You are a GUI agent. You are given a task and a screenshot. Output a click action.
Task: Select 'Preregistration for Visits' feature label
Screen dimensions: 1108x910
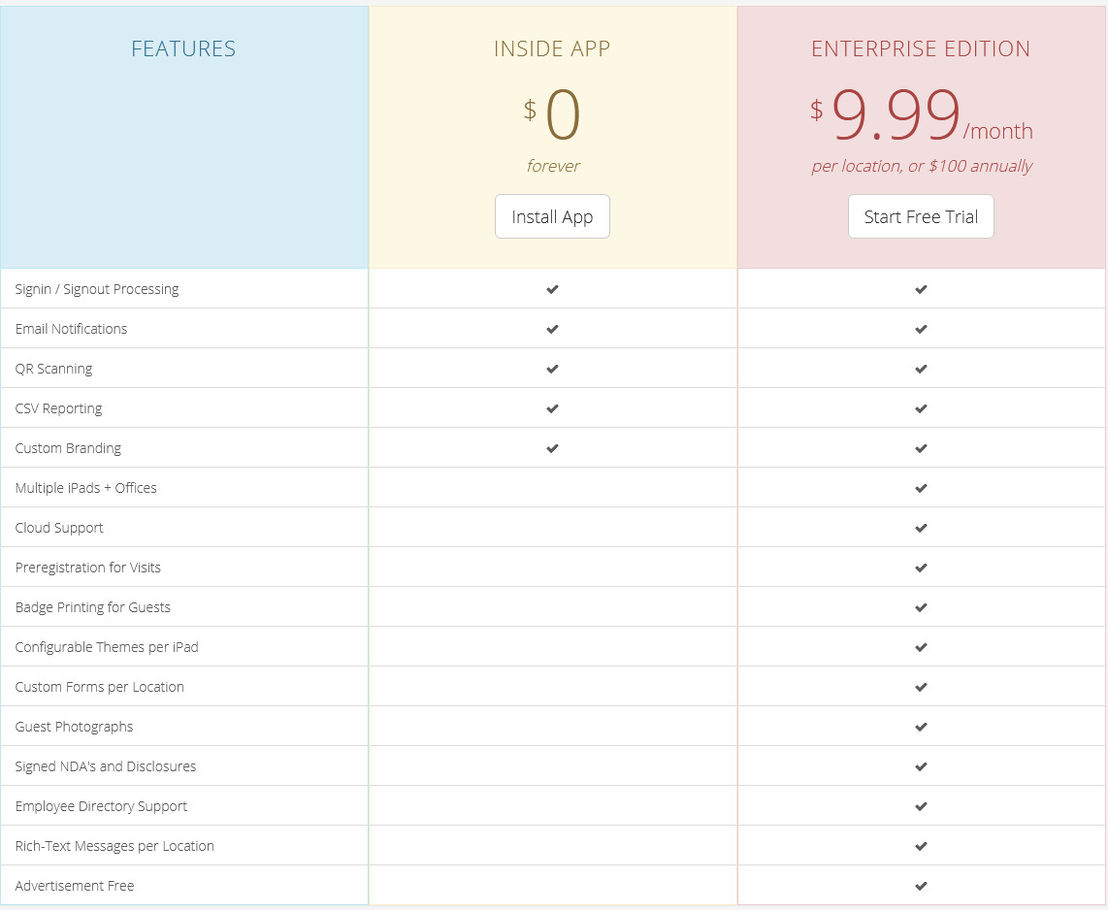click(x=88, y=567)
